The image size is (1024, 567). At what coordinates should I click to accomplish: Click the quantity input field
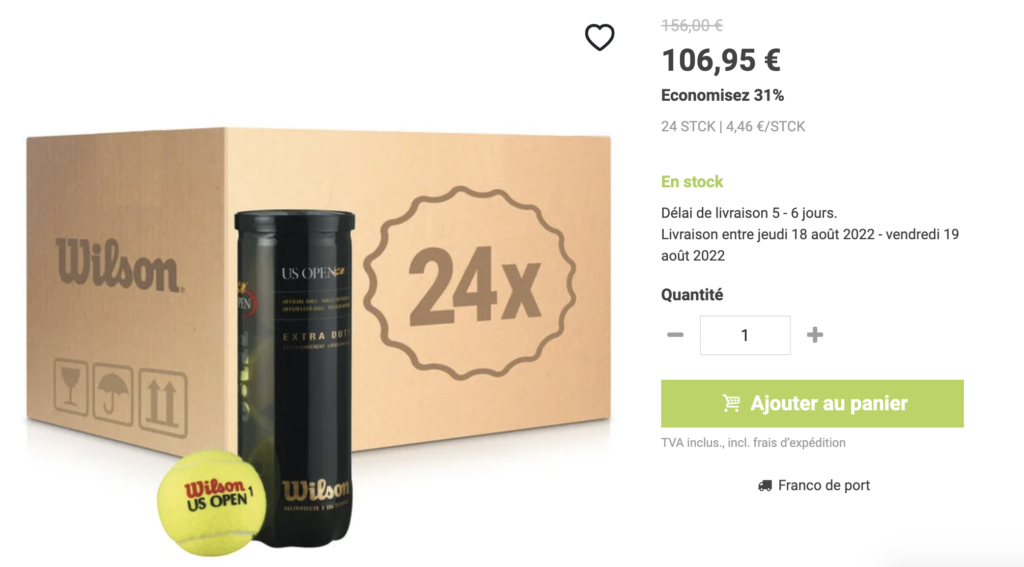point(745,335)
